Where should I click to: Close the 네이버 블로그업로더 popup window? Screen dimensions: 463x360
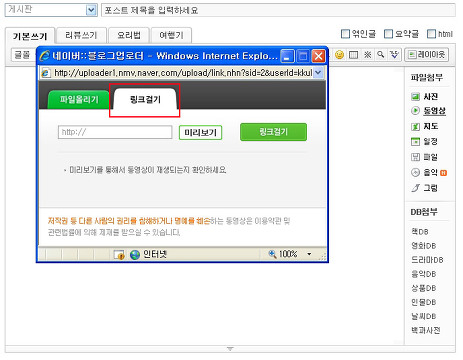pyautogui.click(x=318, y=56)
